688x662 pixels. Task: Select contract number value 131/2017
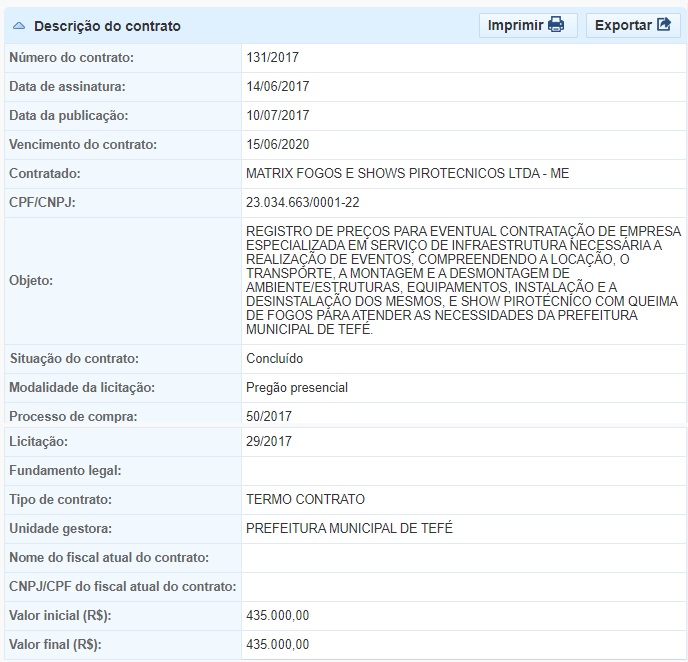pos(271,58)
